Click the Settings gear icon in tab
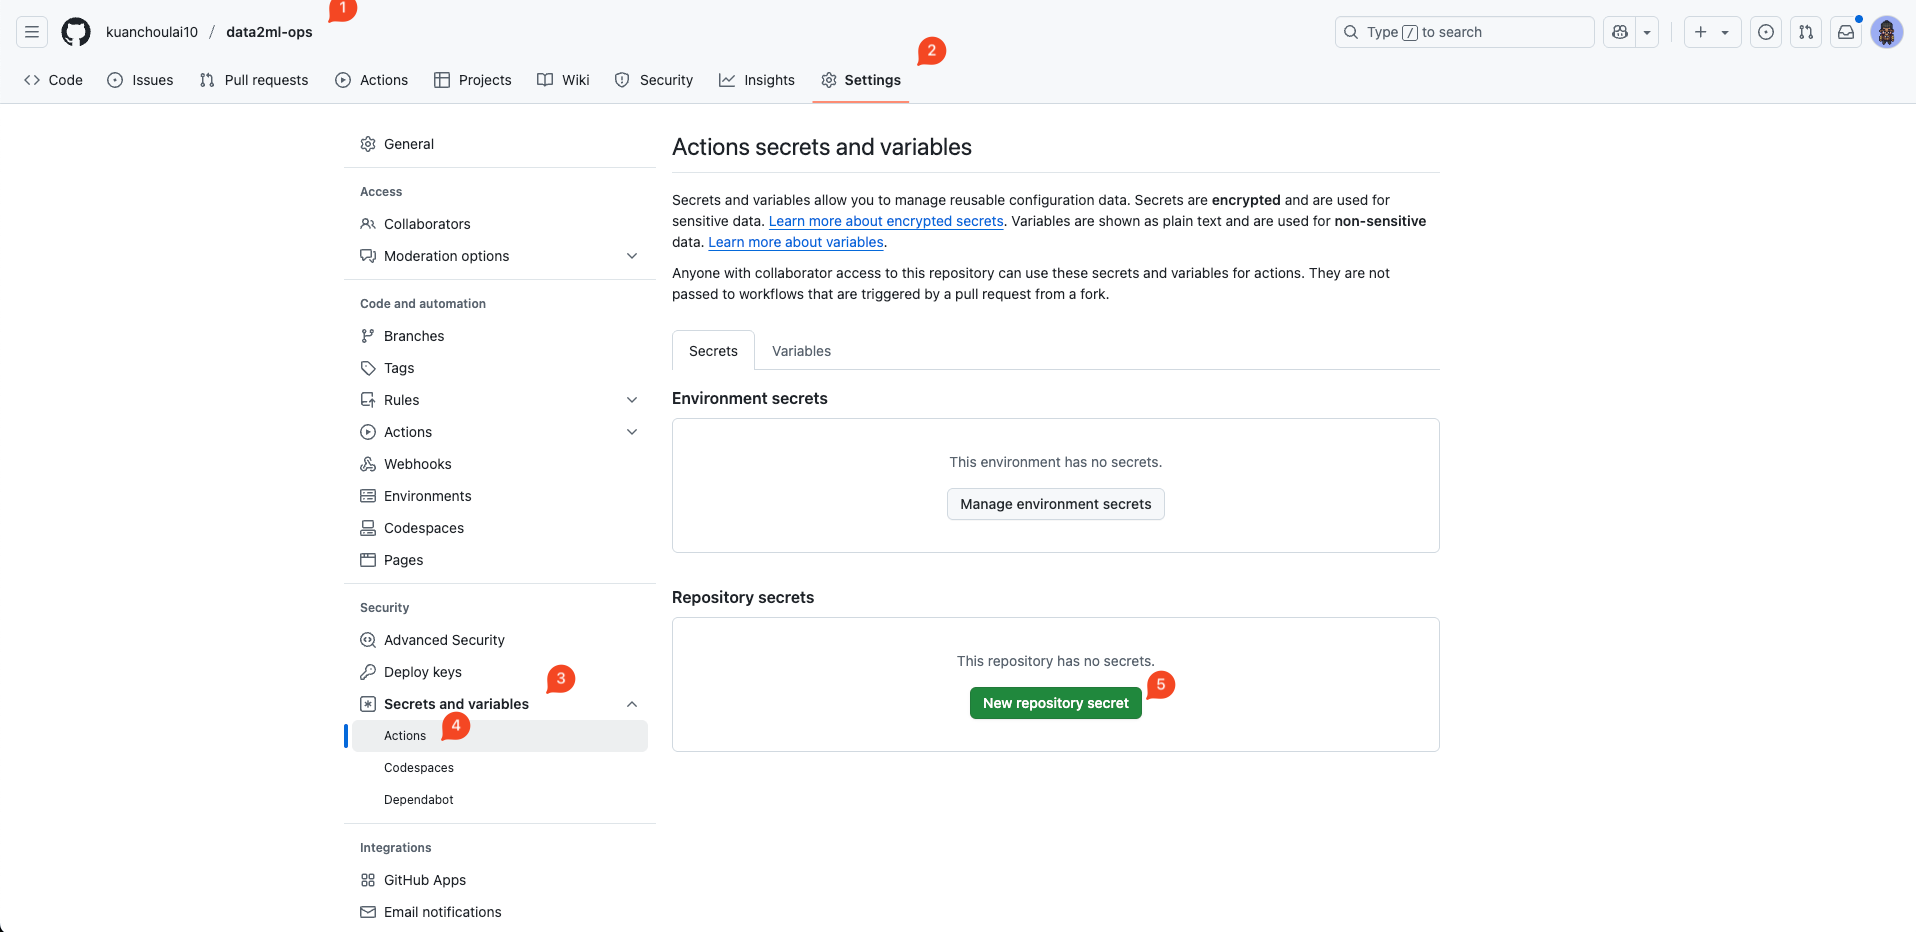The image size is (1916, 932). [x=829, y=80]
